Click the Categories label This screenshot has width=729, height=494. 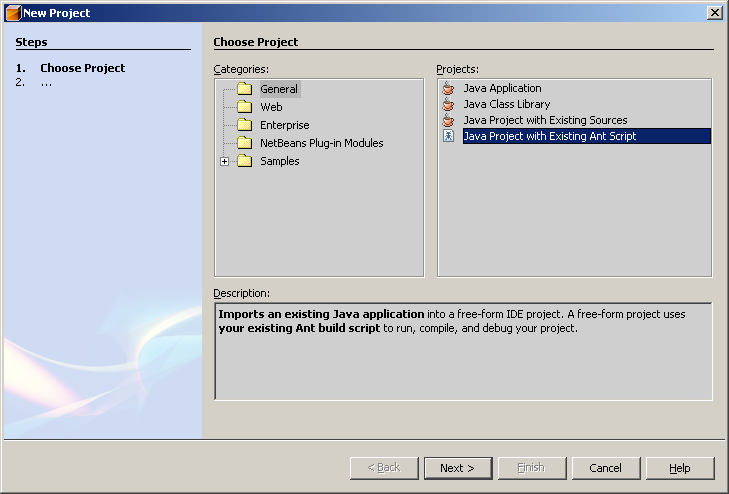(241, 69)
